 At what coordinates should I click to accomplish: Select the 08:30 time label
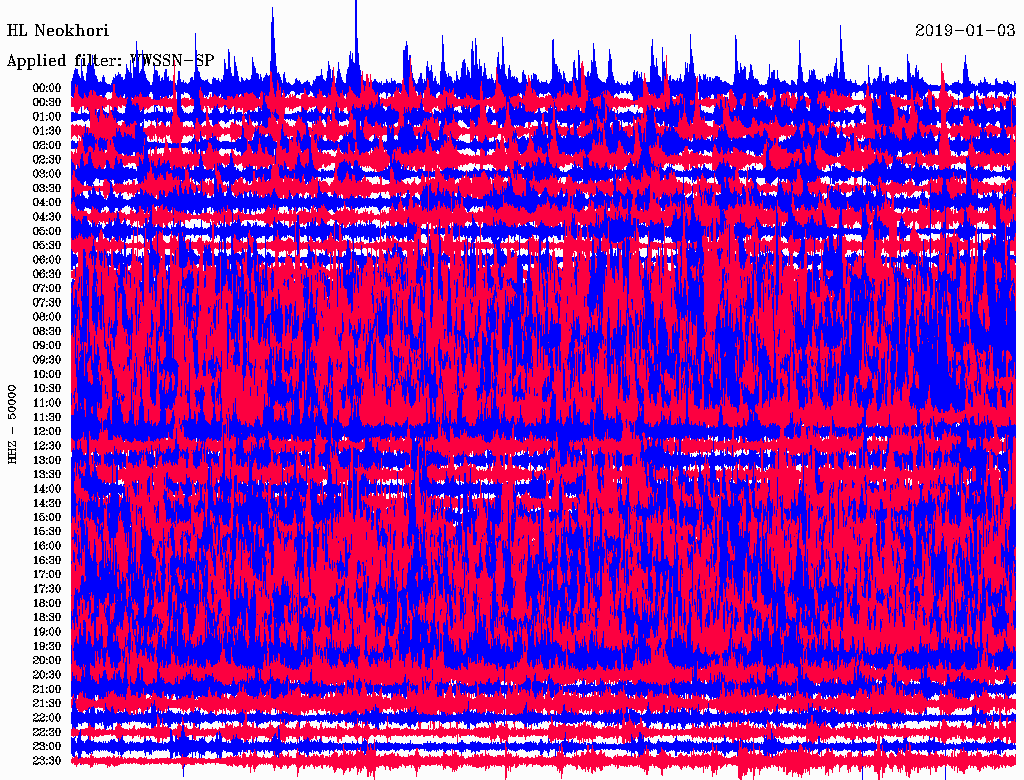(46, 331)
